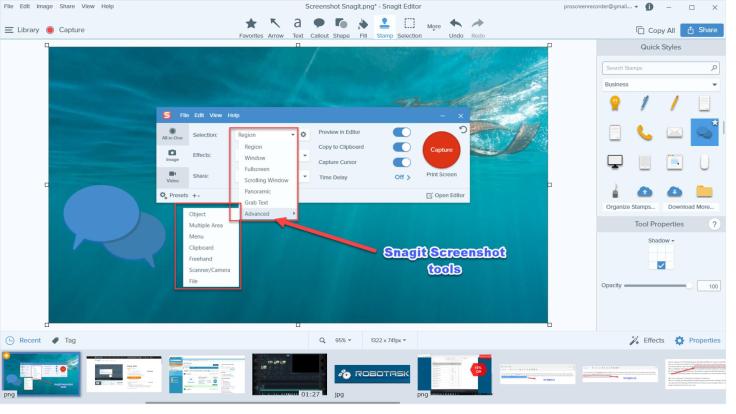Open the Business stamp category dropdown

[660, 84]
